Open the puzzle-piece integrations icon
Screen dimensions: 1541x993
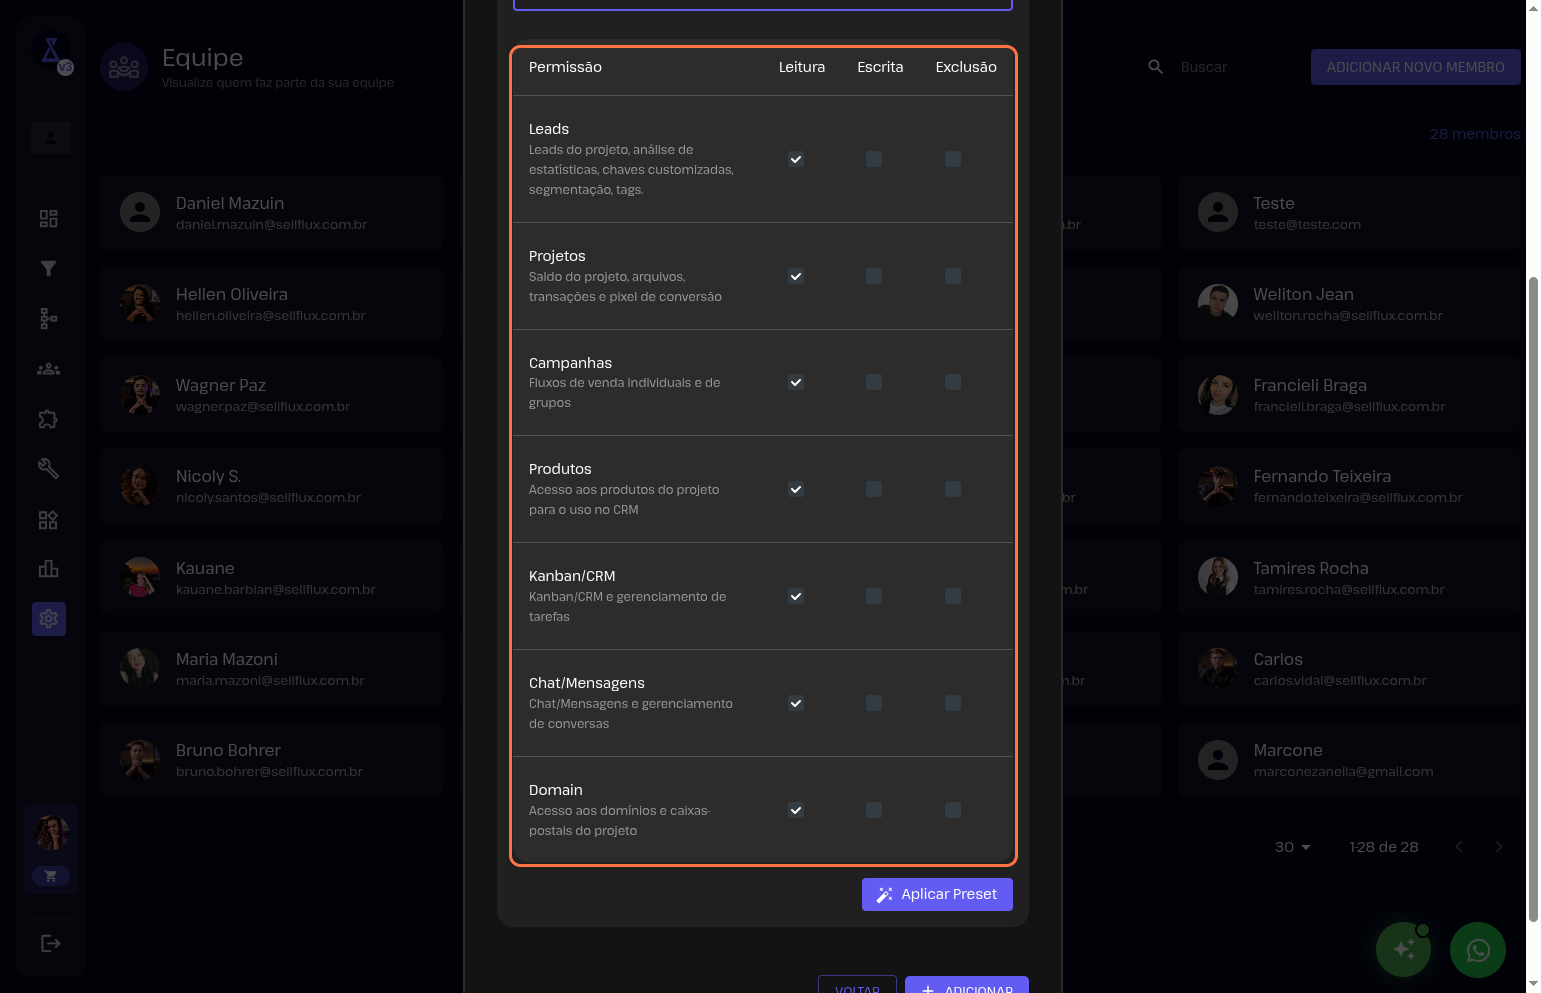48,419
